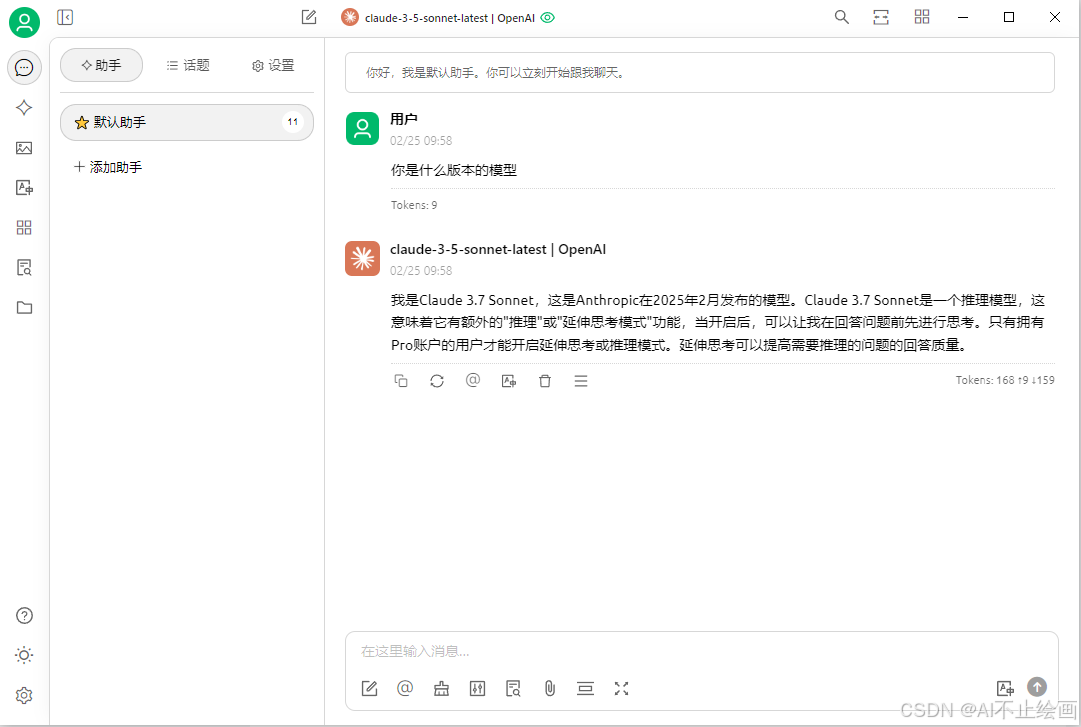Click new topic icon in input toolbar
Image resolution: width=1081 pixels, height=727 pixels.
[x=370, y=688]
